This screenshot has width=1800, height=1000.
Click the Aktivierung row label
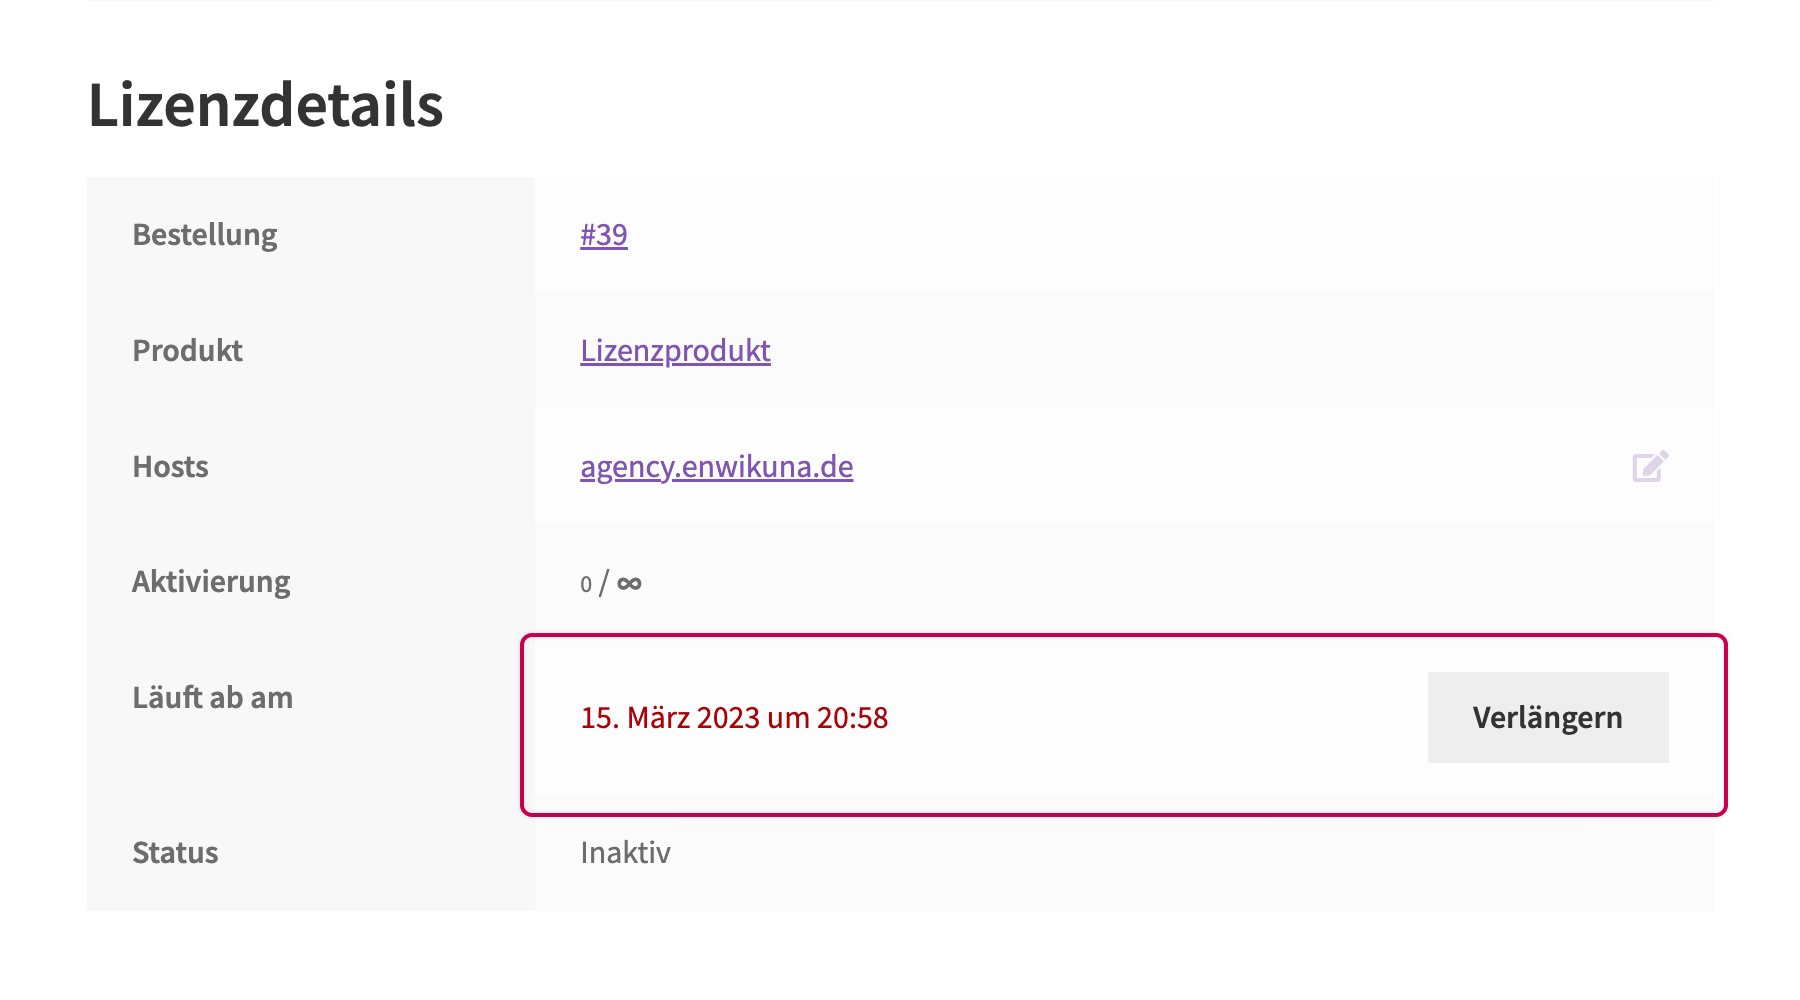211,582
